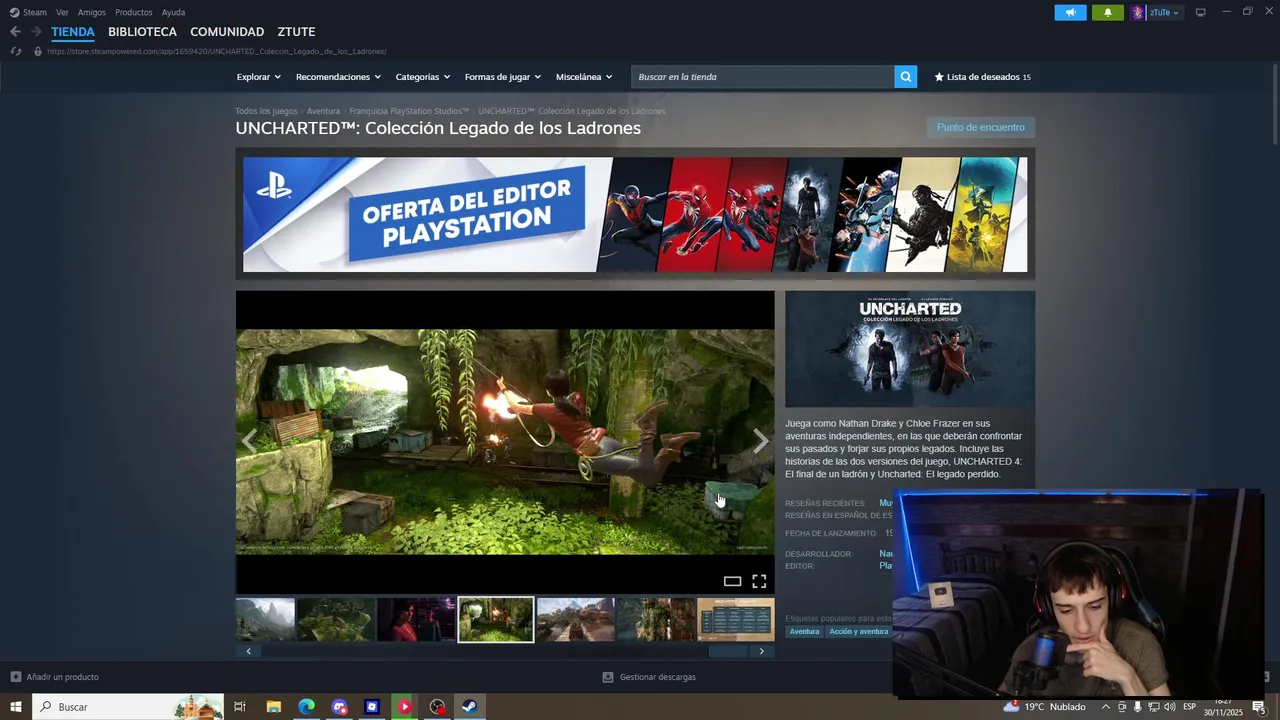Select the fifth ruins thumbnail
The image size is (1280, 720).
(576, 620)
